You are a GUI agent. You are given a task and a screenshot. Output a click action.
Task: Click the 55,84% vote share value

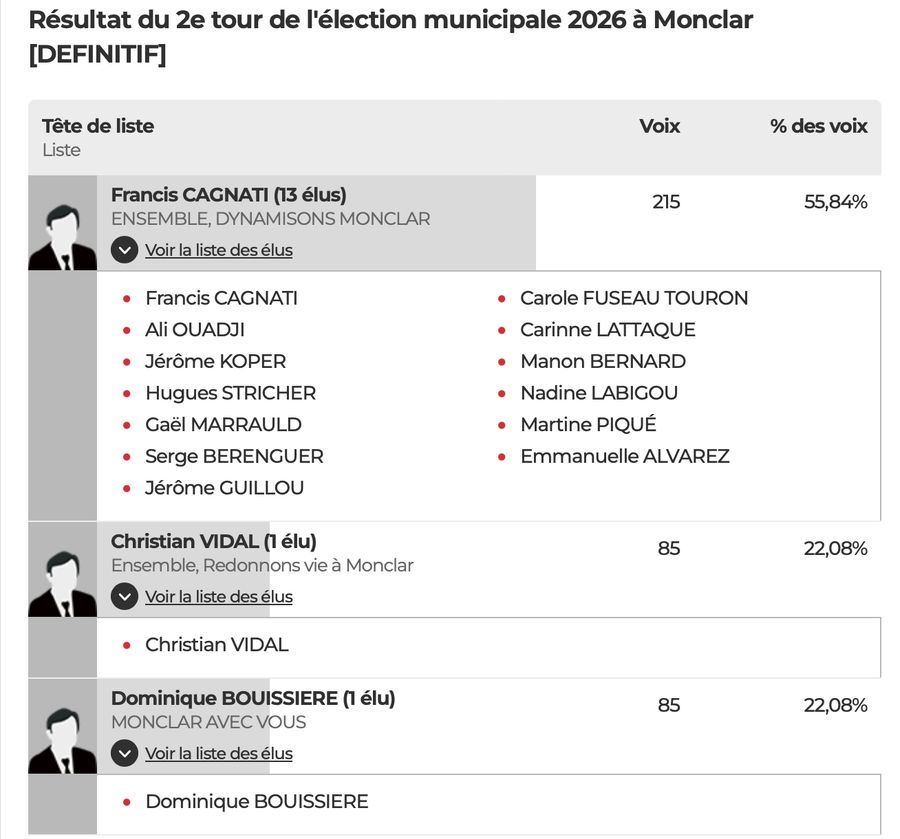pyautogui.click(x=835, y=202)
